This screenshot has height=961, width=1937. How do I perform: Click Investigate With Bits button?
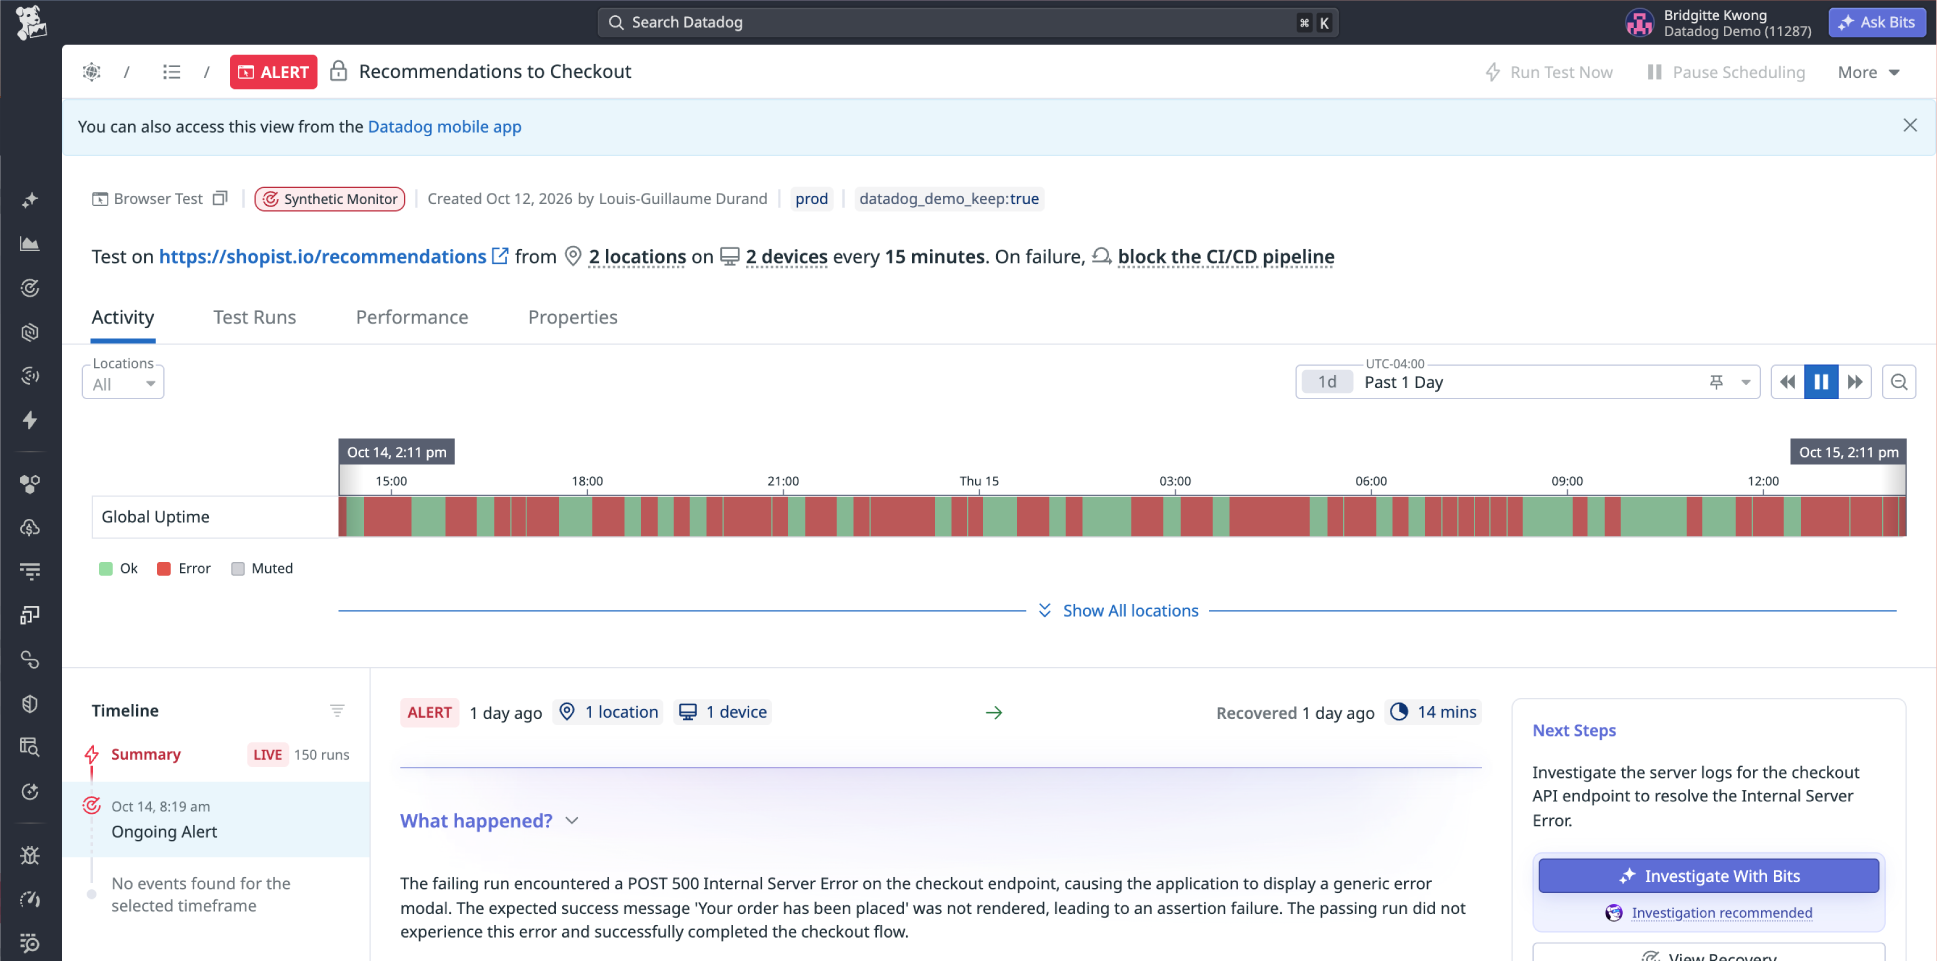pos(1709,876)
